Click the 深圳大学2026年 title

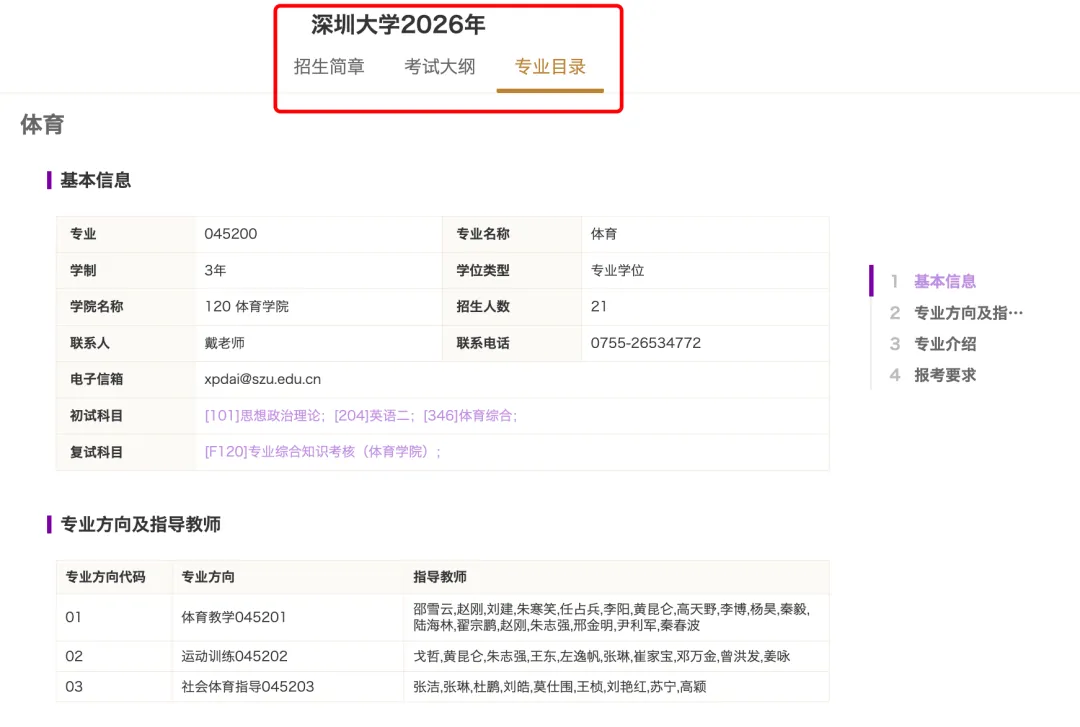398,25
